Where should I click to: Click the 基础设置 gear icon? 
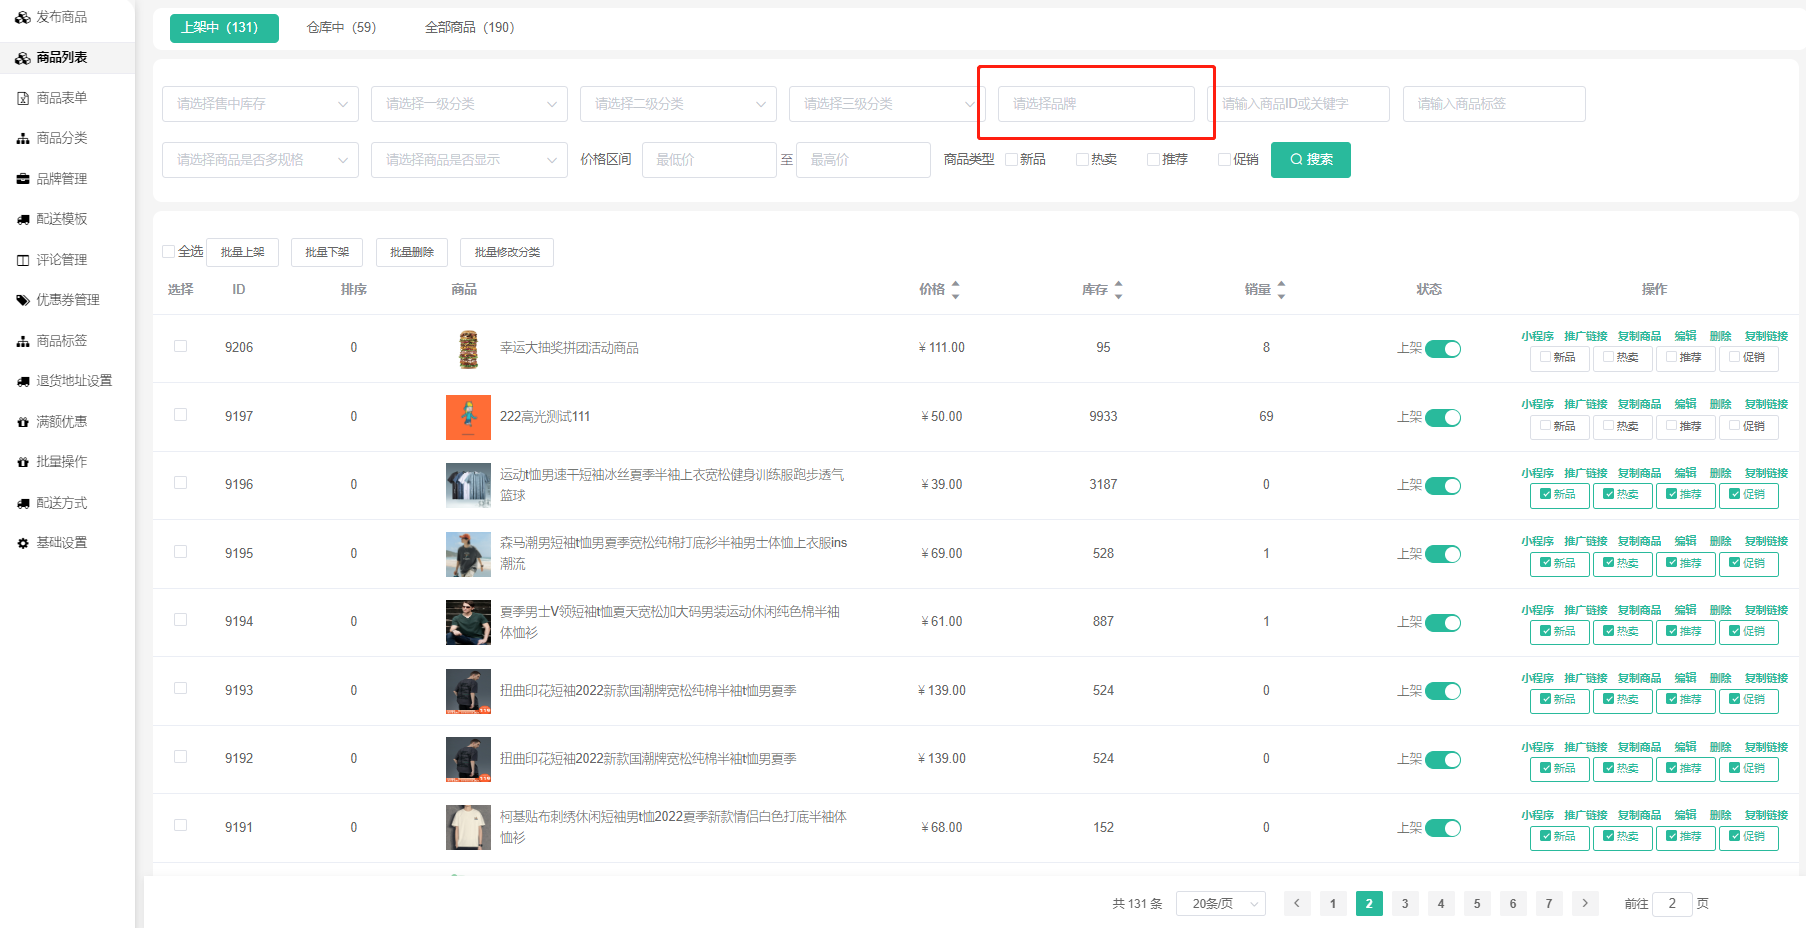pyautogui.click(x=22, y=543)
